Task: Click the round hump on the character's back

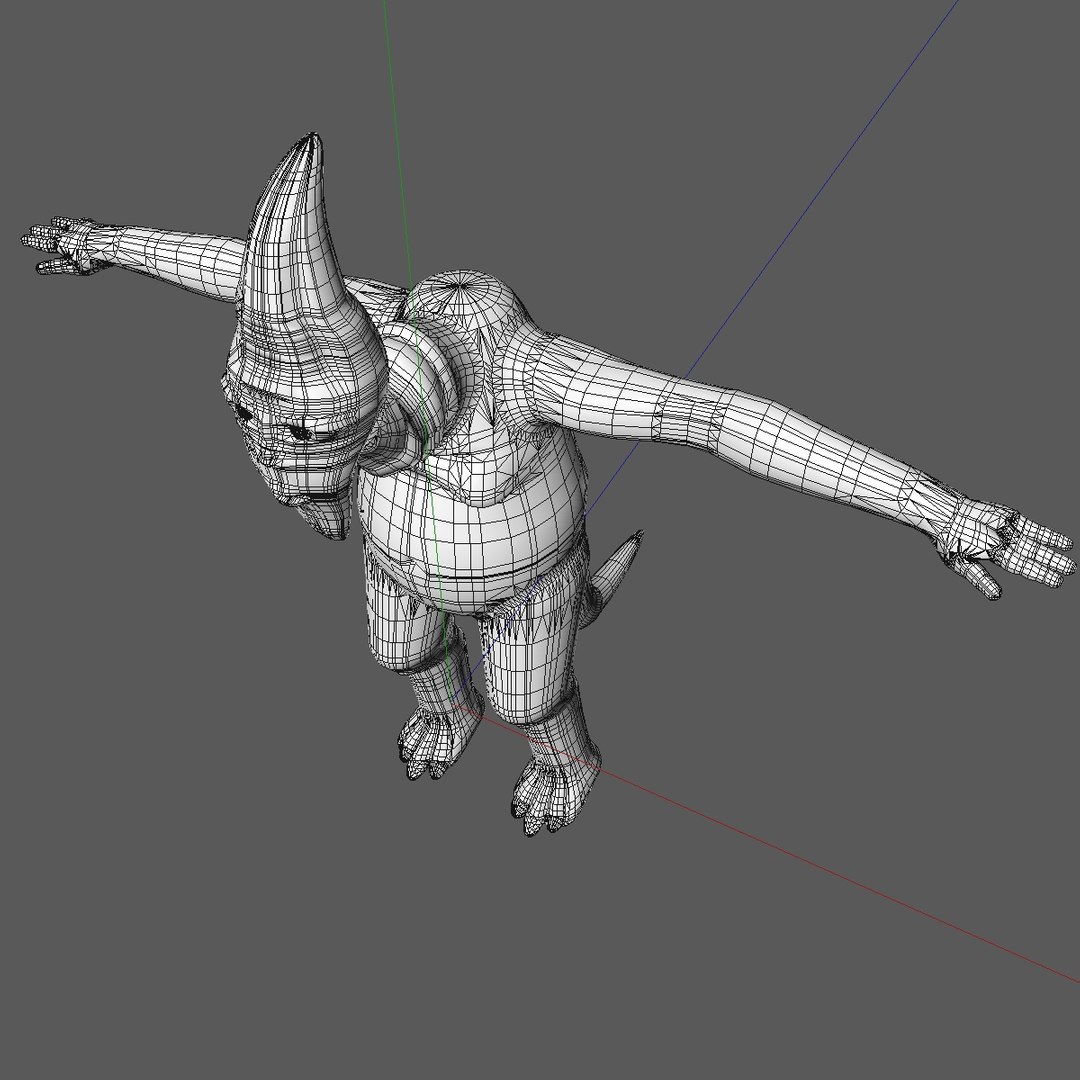Action: pyautogui.click(x=465, y=300)
